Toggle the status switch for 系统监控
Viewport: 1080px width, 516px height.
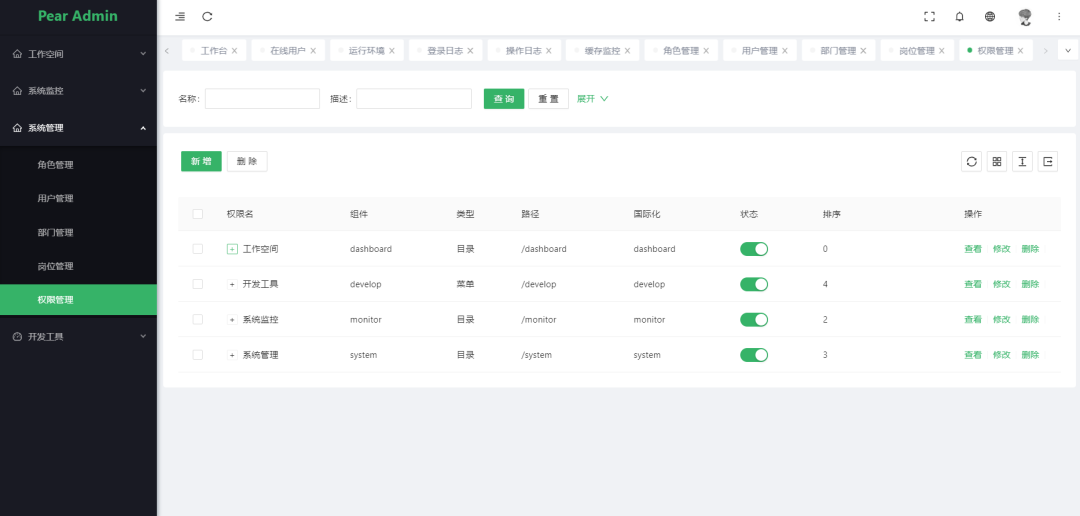754,320
